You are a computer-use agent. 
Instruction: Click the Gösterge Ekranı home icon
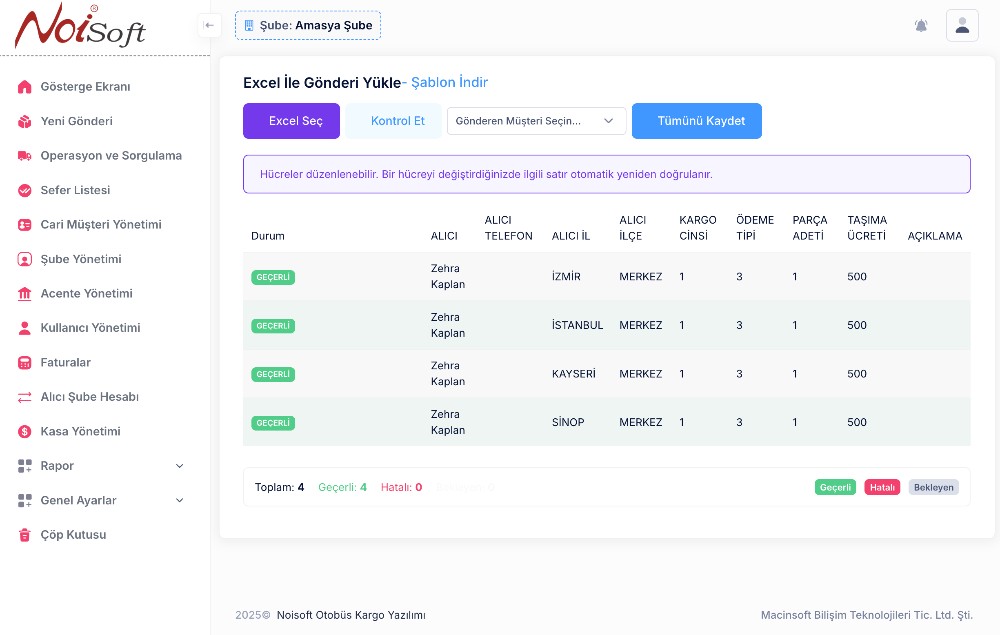(25, 87)
